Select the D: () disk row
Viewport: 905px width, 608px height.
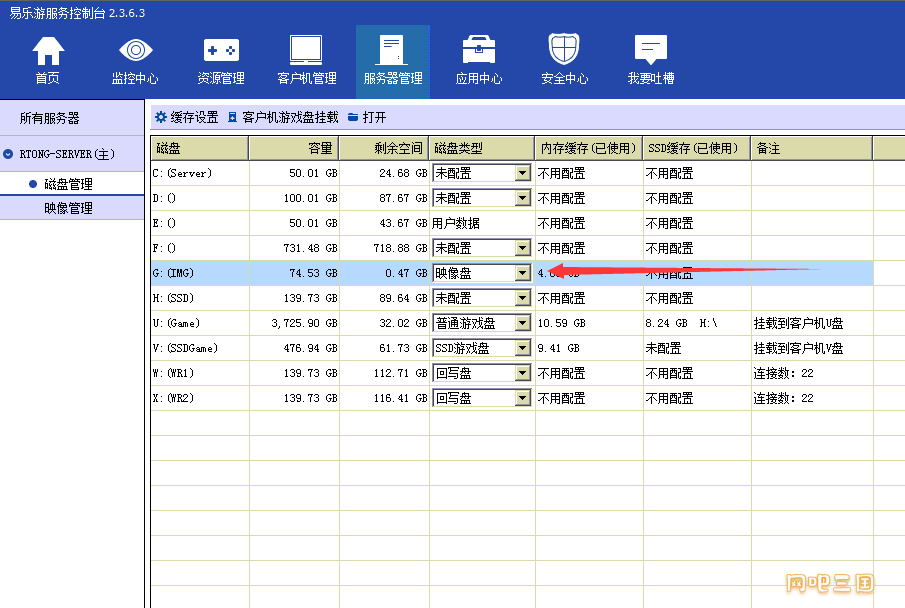512,198
